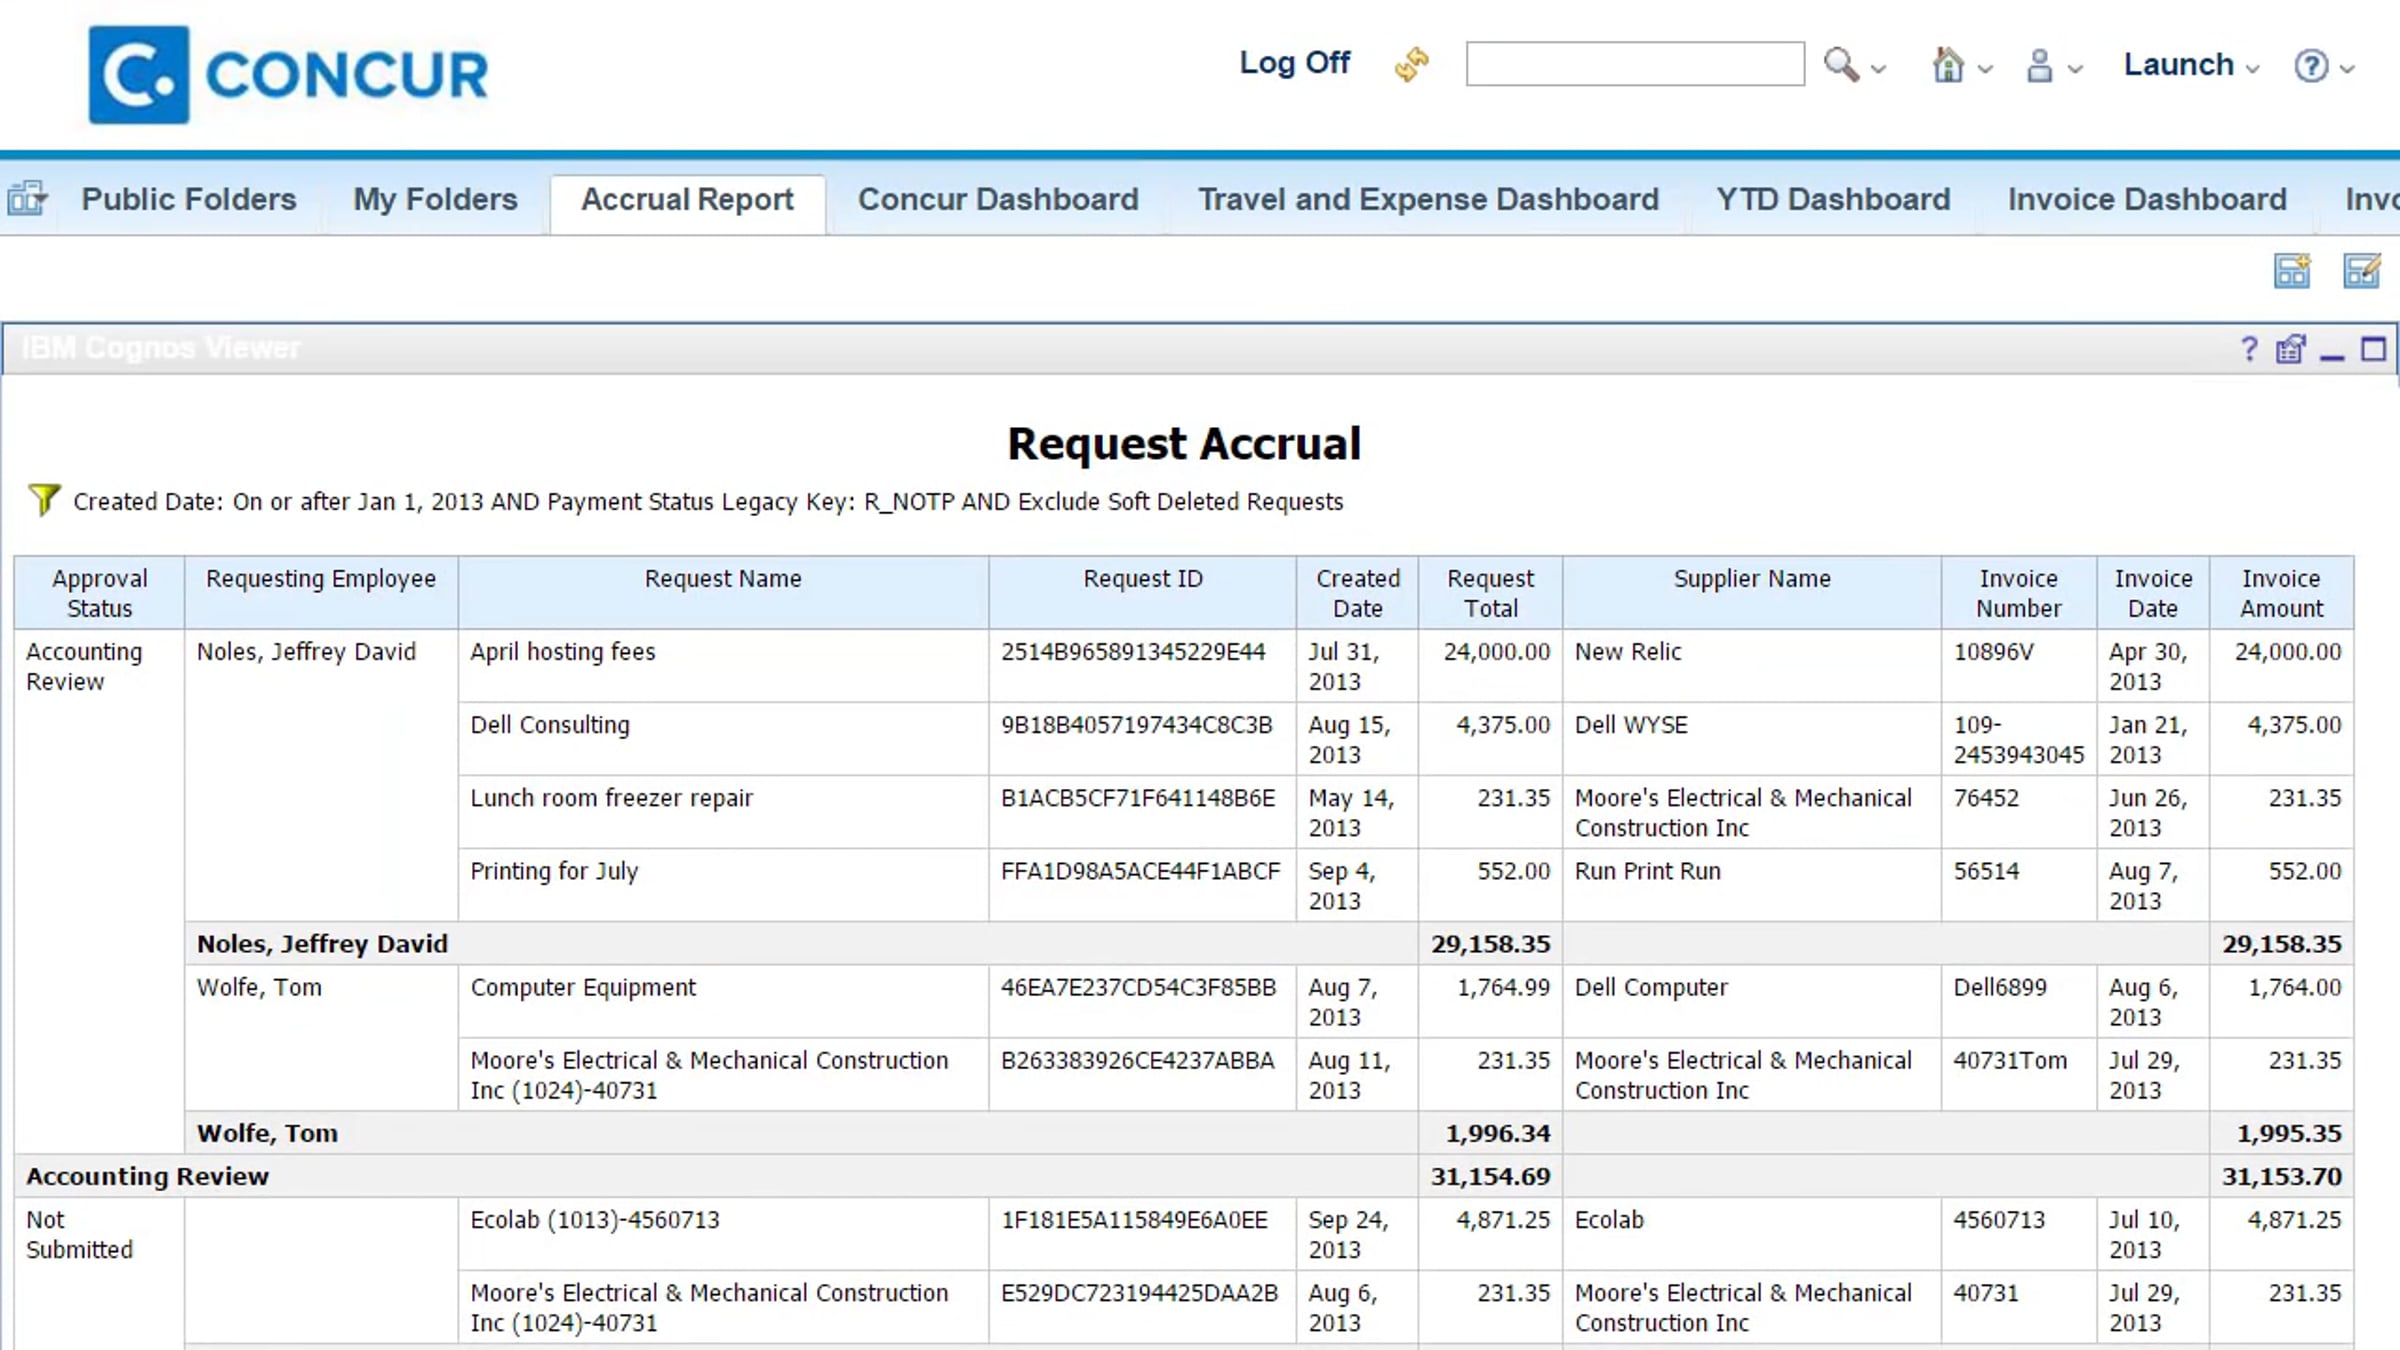Open the Invoice Dashboard tab
This screenshot has width=2400, height=1350.
[x=2147, y=199]
